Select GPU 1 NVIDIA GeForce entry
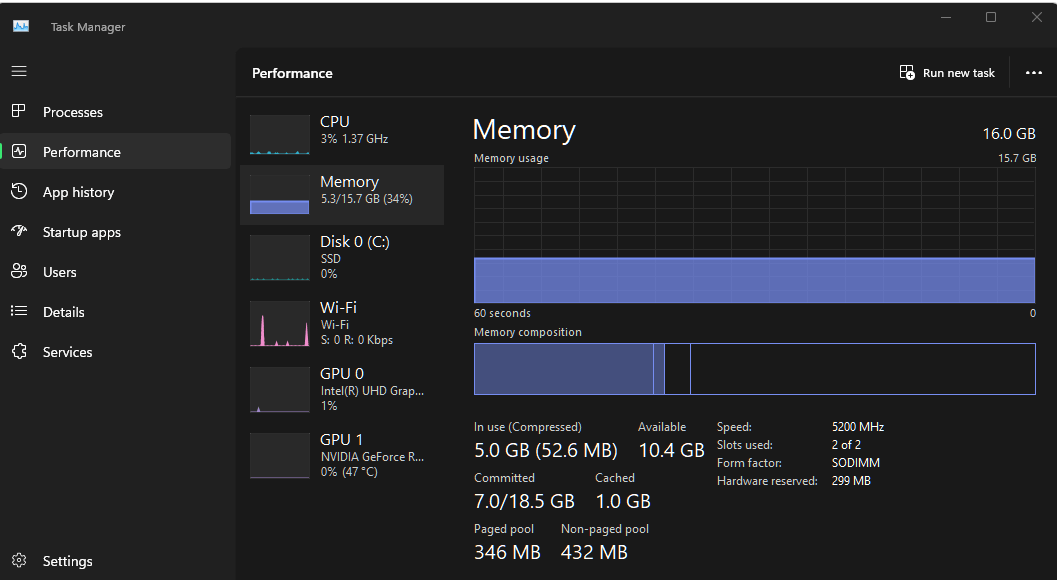Viewport: 1057px width, 580px height. pyautogui.click(x=342, y=455)
